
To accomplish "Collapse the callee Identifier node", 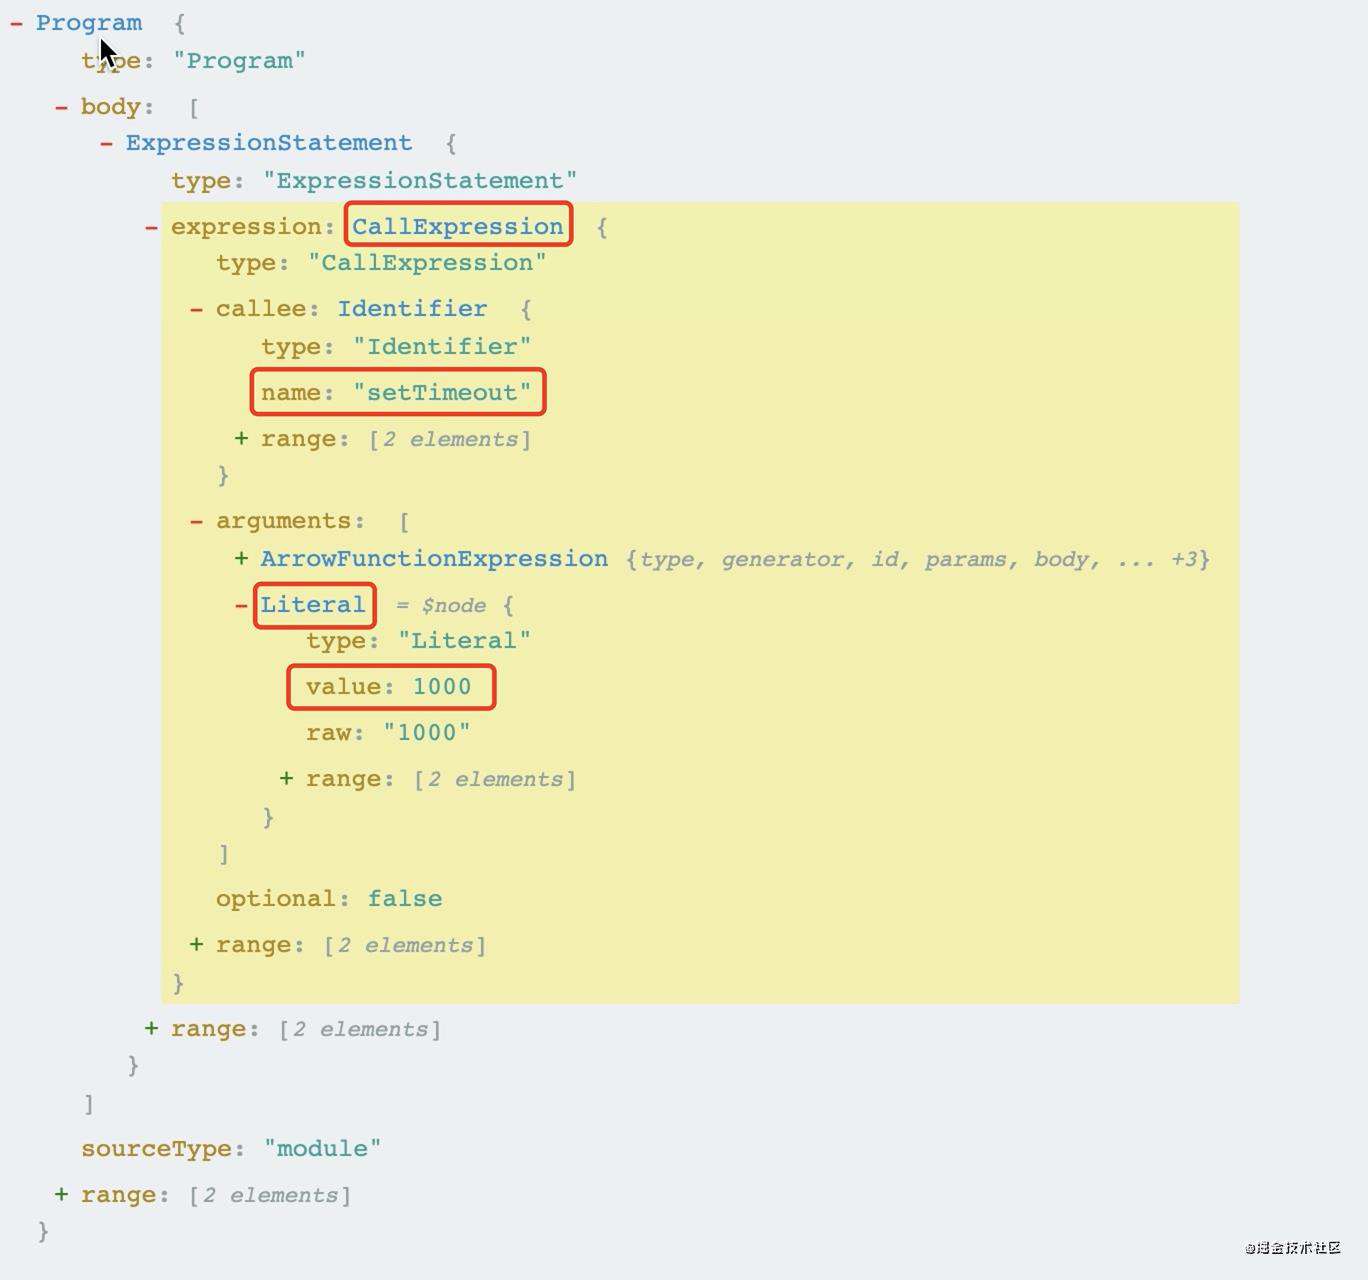I will (196, 309).
